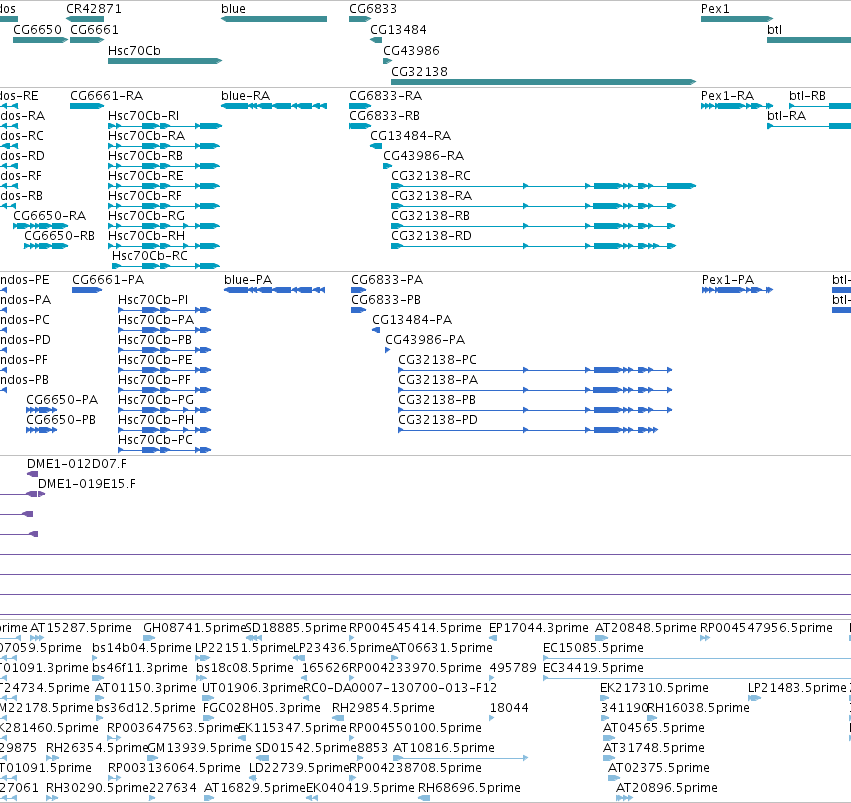Select the Hsc70Cb gene label

(134, 50)
